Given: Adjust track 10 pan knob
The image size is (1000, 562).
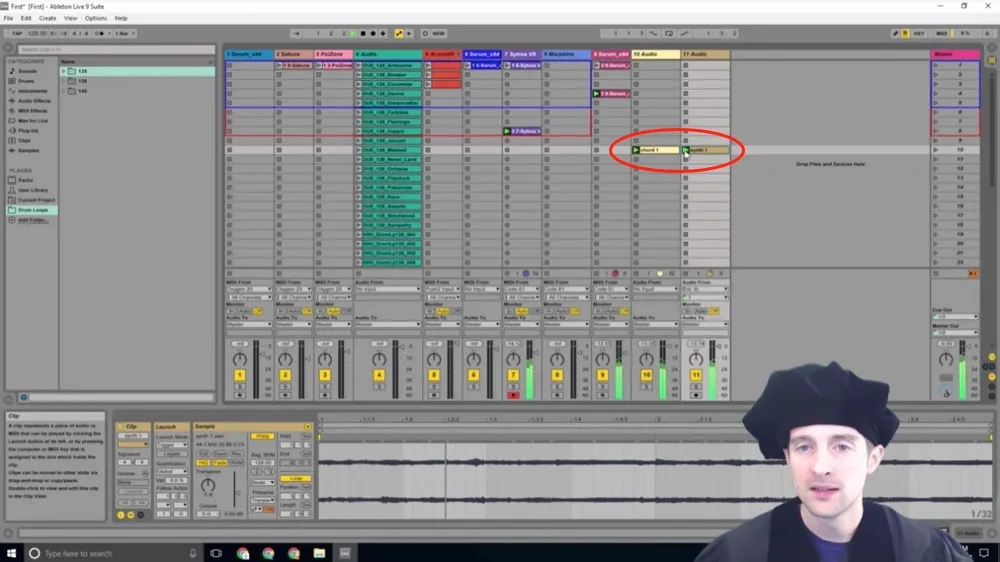Looking at the screenshot, I should coord(646,359).
